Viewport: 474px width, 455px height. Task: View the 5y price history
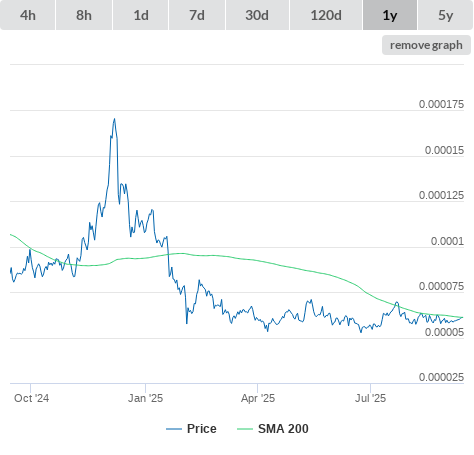[x=446, y=15]
